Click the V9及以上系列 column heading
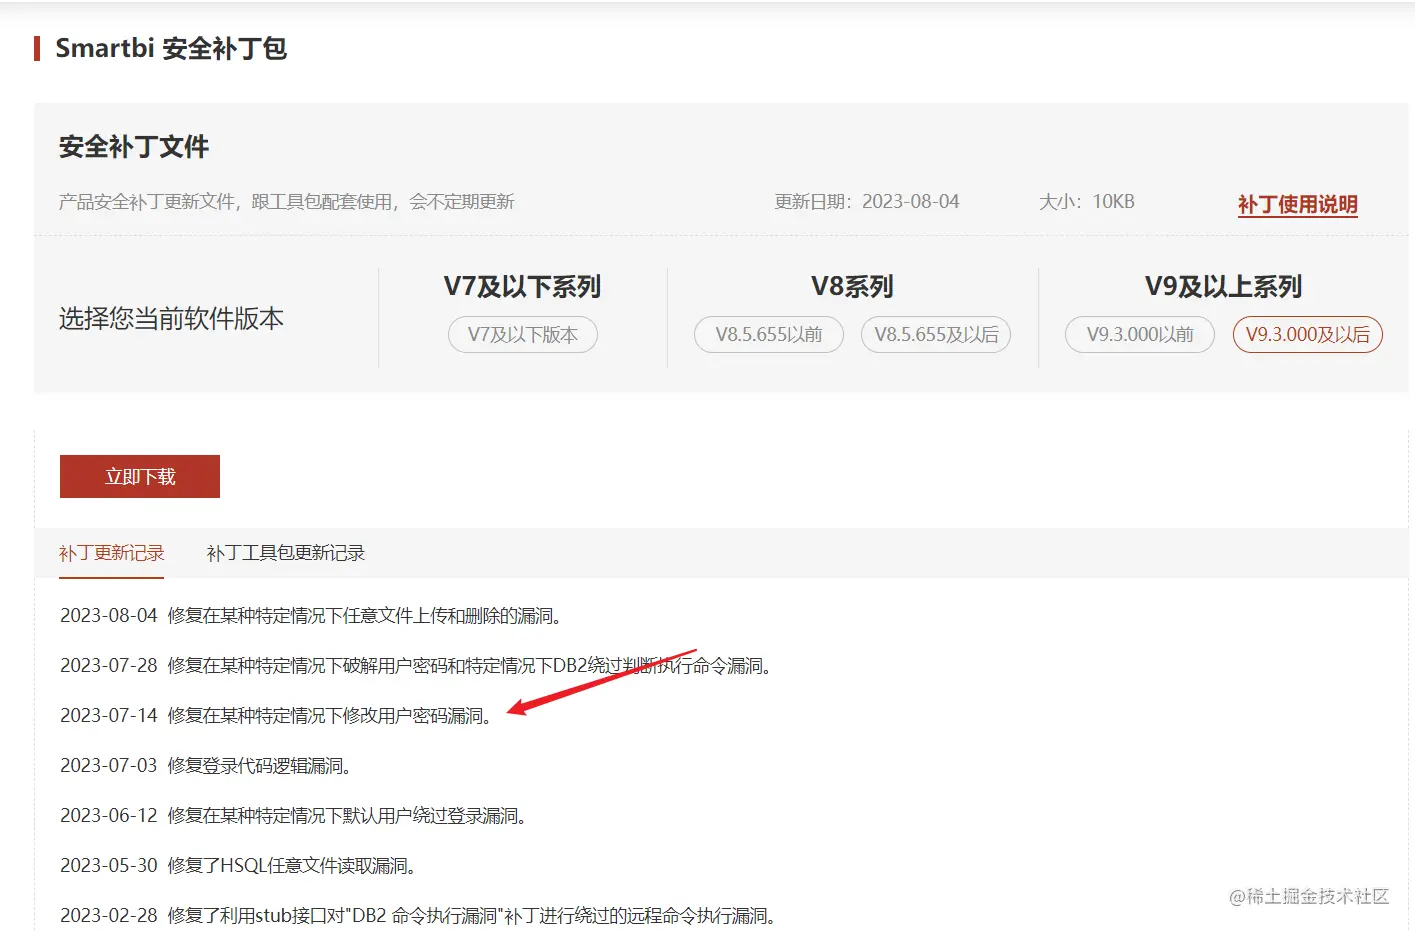The image size is (1415, 932). tap(1224, 287)
